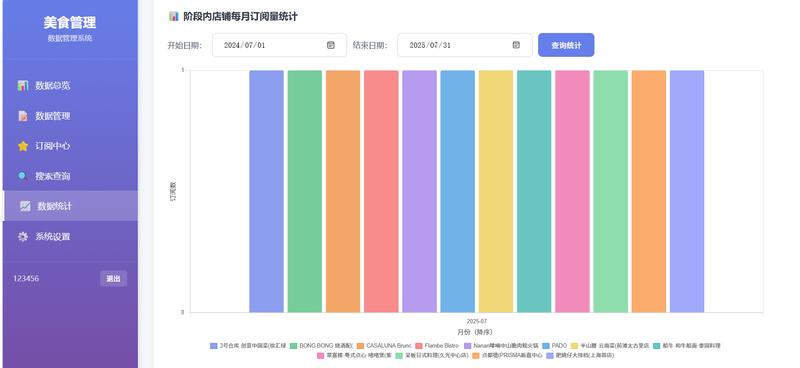Toggle legend item BONG BONG 烧酒配
800x368 pixels.
321,346
